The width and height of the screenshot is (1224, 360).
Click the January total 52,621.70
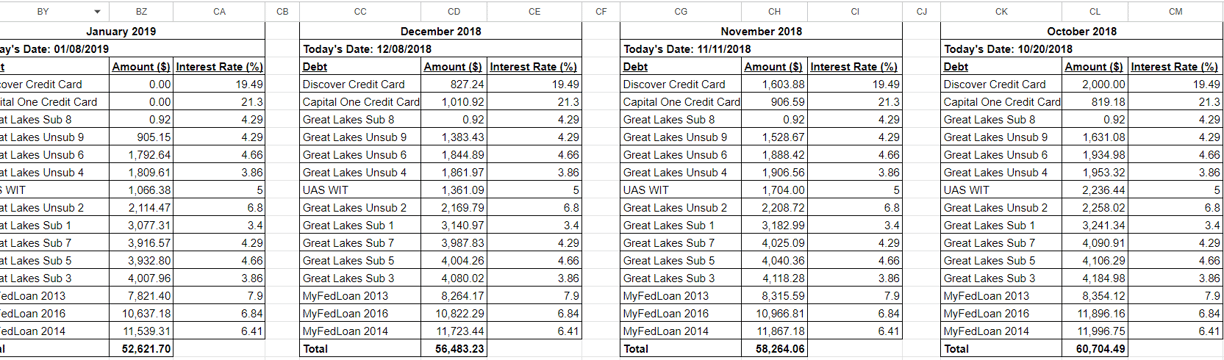[x=141, y=350]
